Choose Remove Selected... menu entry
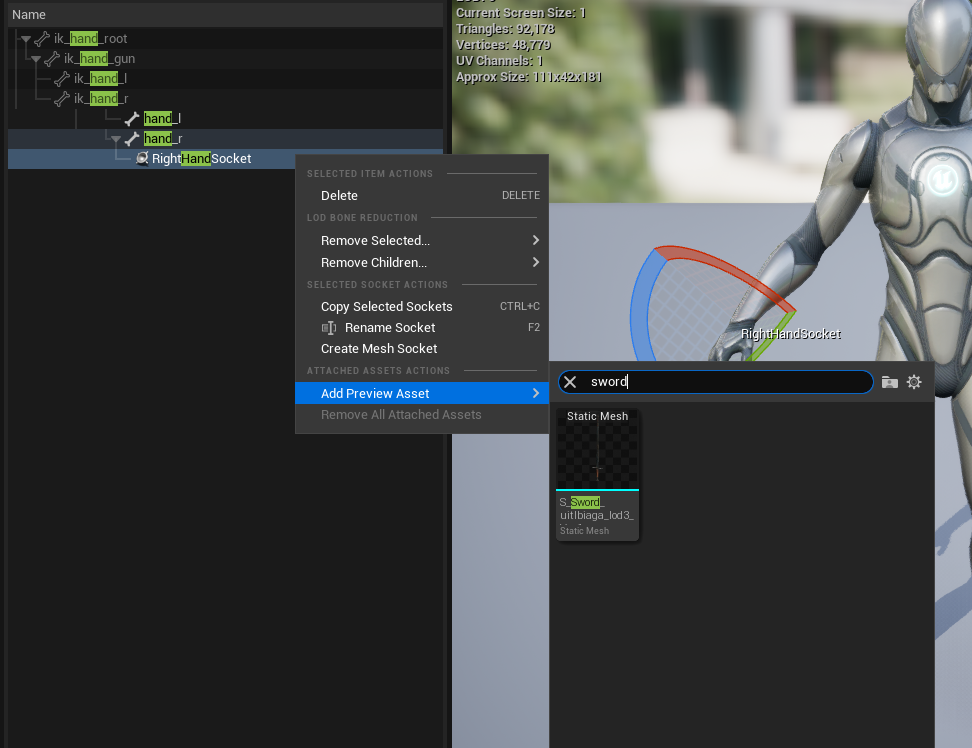Image resolution: width=972 pixels, height=748 pixels. [x=422, y=240]
